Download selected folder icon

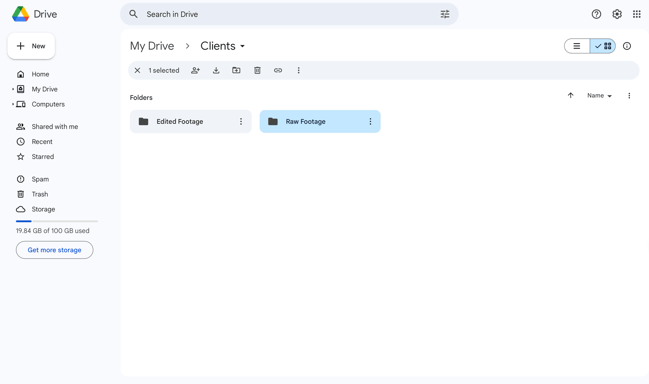216,70
